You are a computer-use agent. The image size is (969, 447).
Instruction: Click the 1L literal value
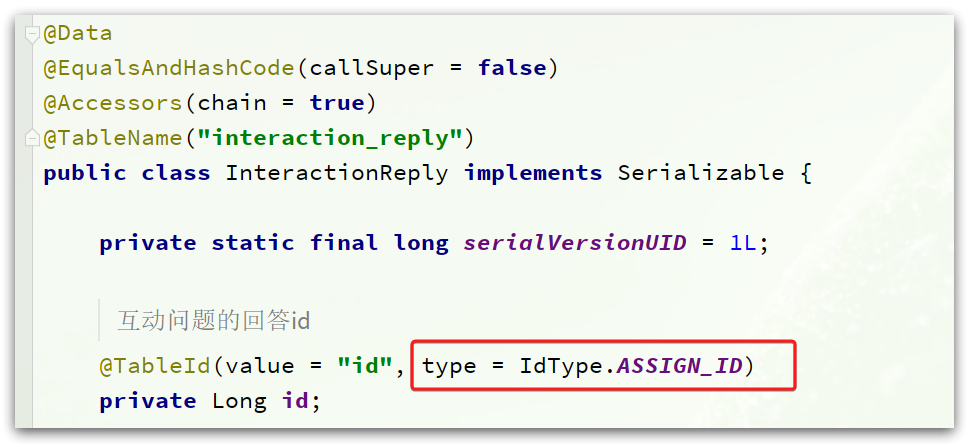click(743, 243)
